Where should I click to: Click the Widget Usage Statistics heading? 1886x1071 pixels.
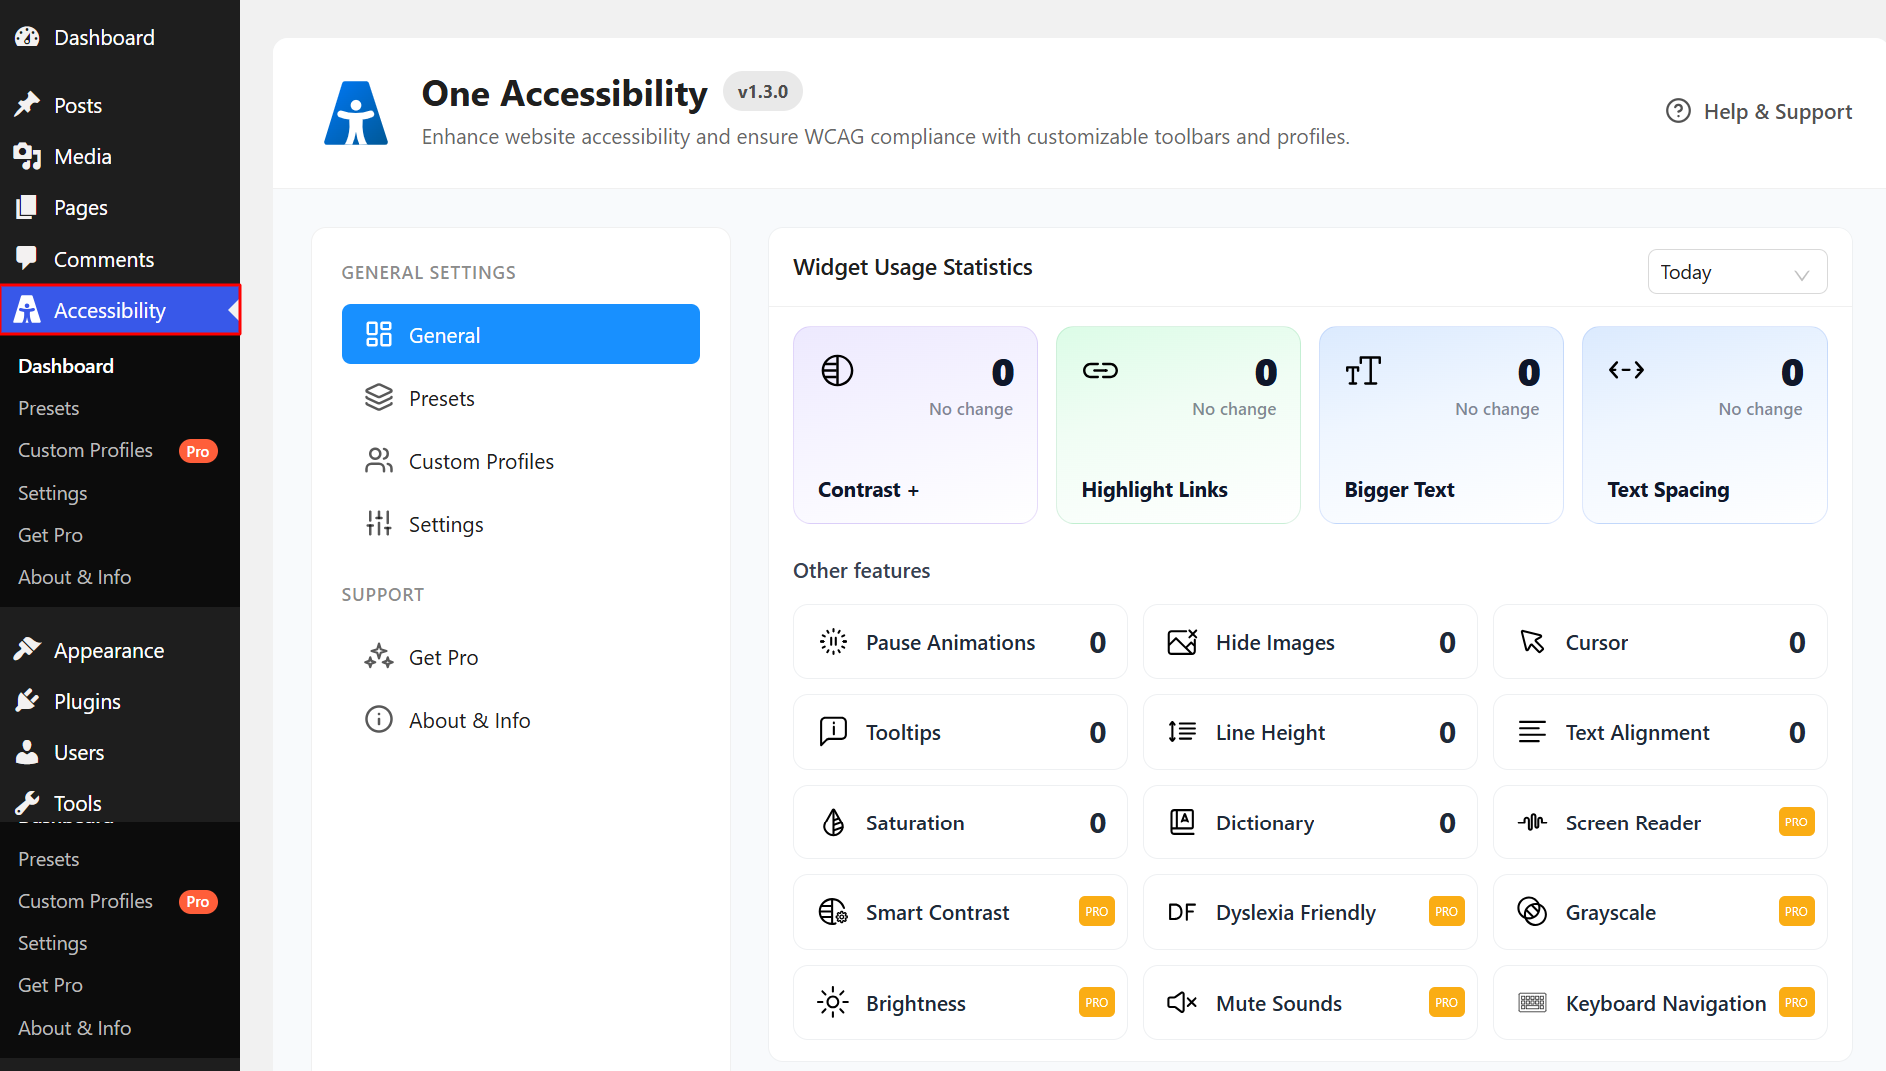913,267
